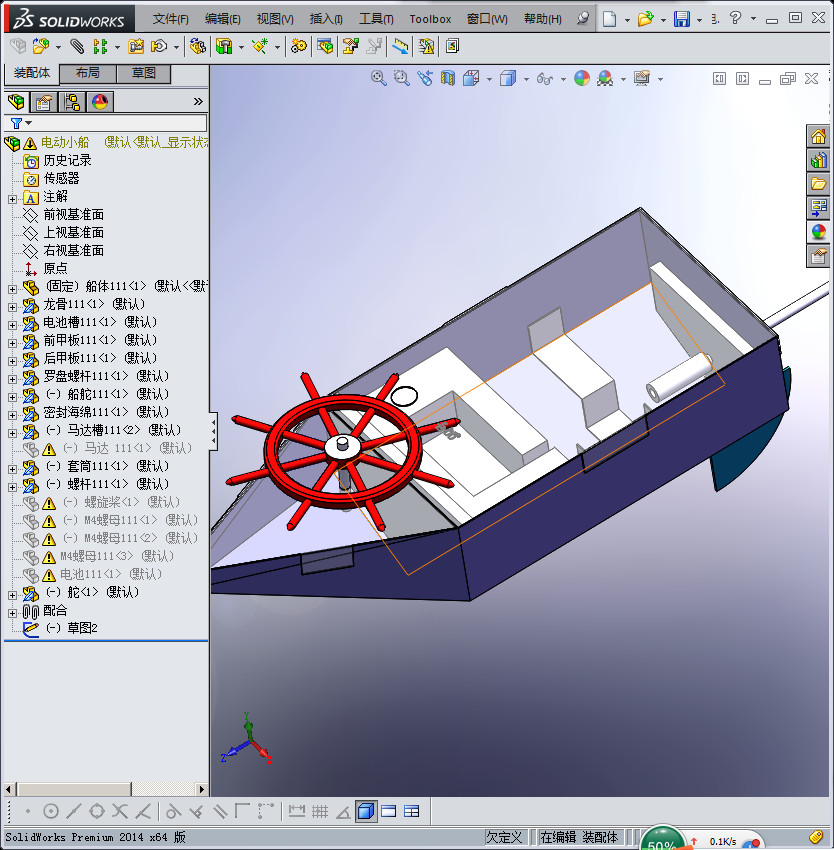Click the Show Hidden Components icon

tap(197, 47)
